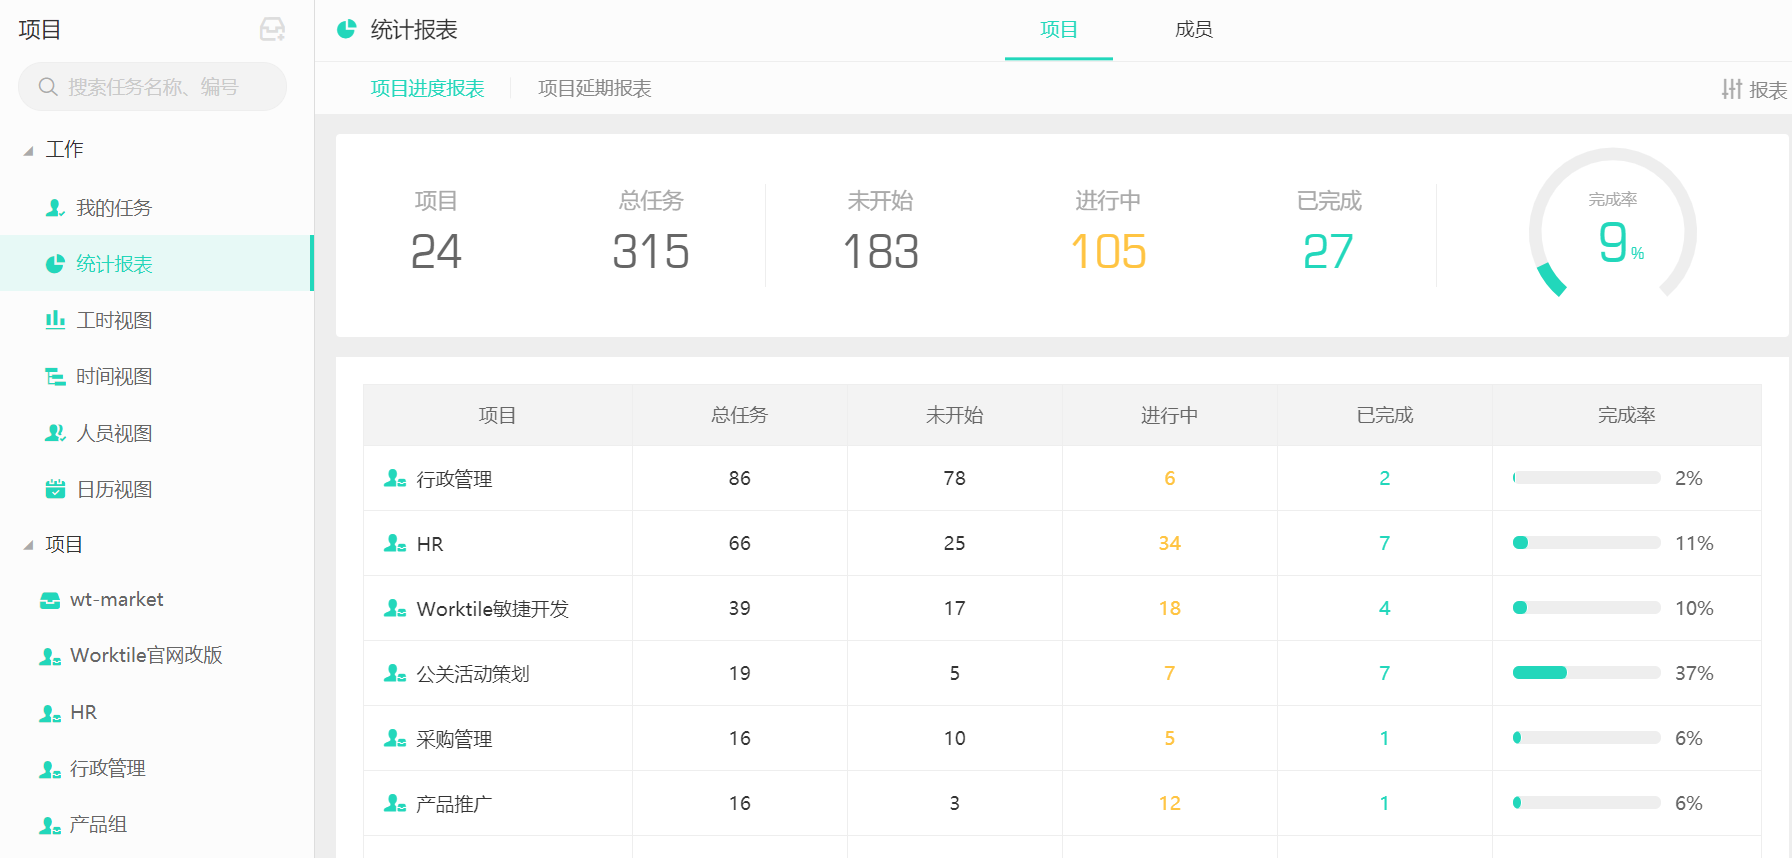Collapse the 项目 tree section
Screen dimensions: 1792x858
coord(28,545)
